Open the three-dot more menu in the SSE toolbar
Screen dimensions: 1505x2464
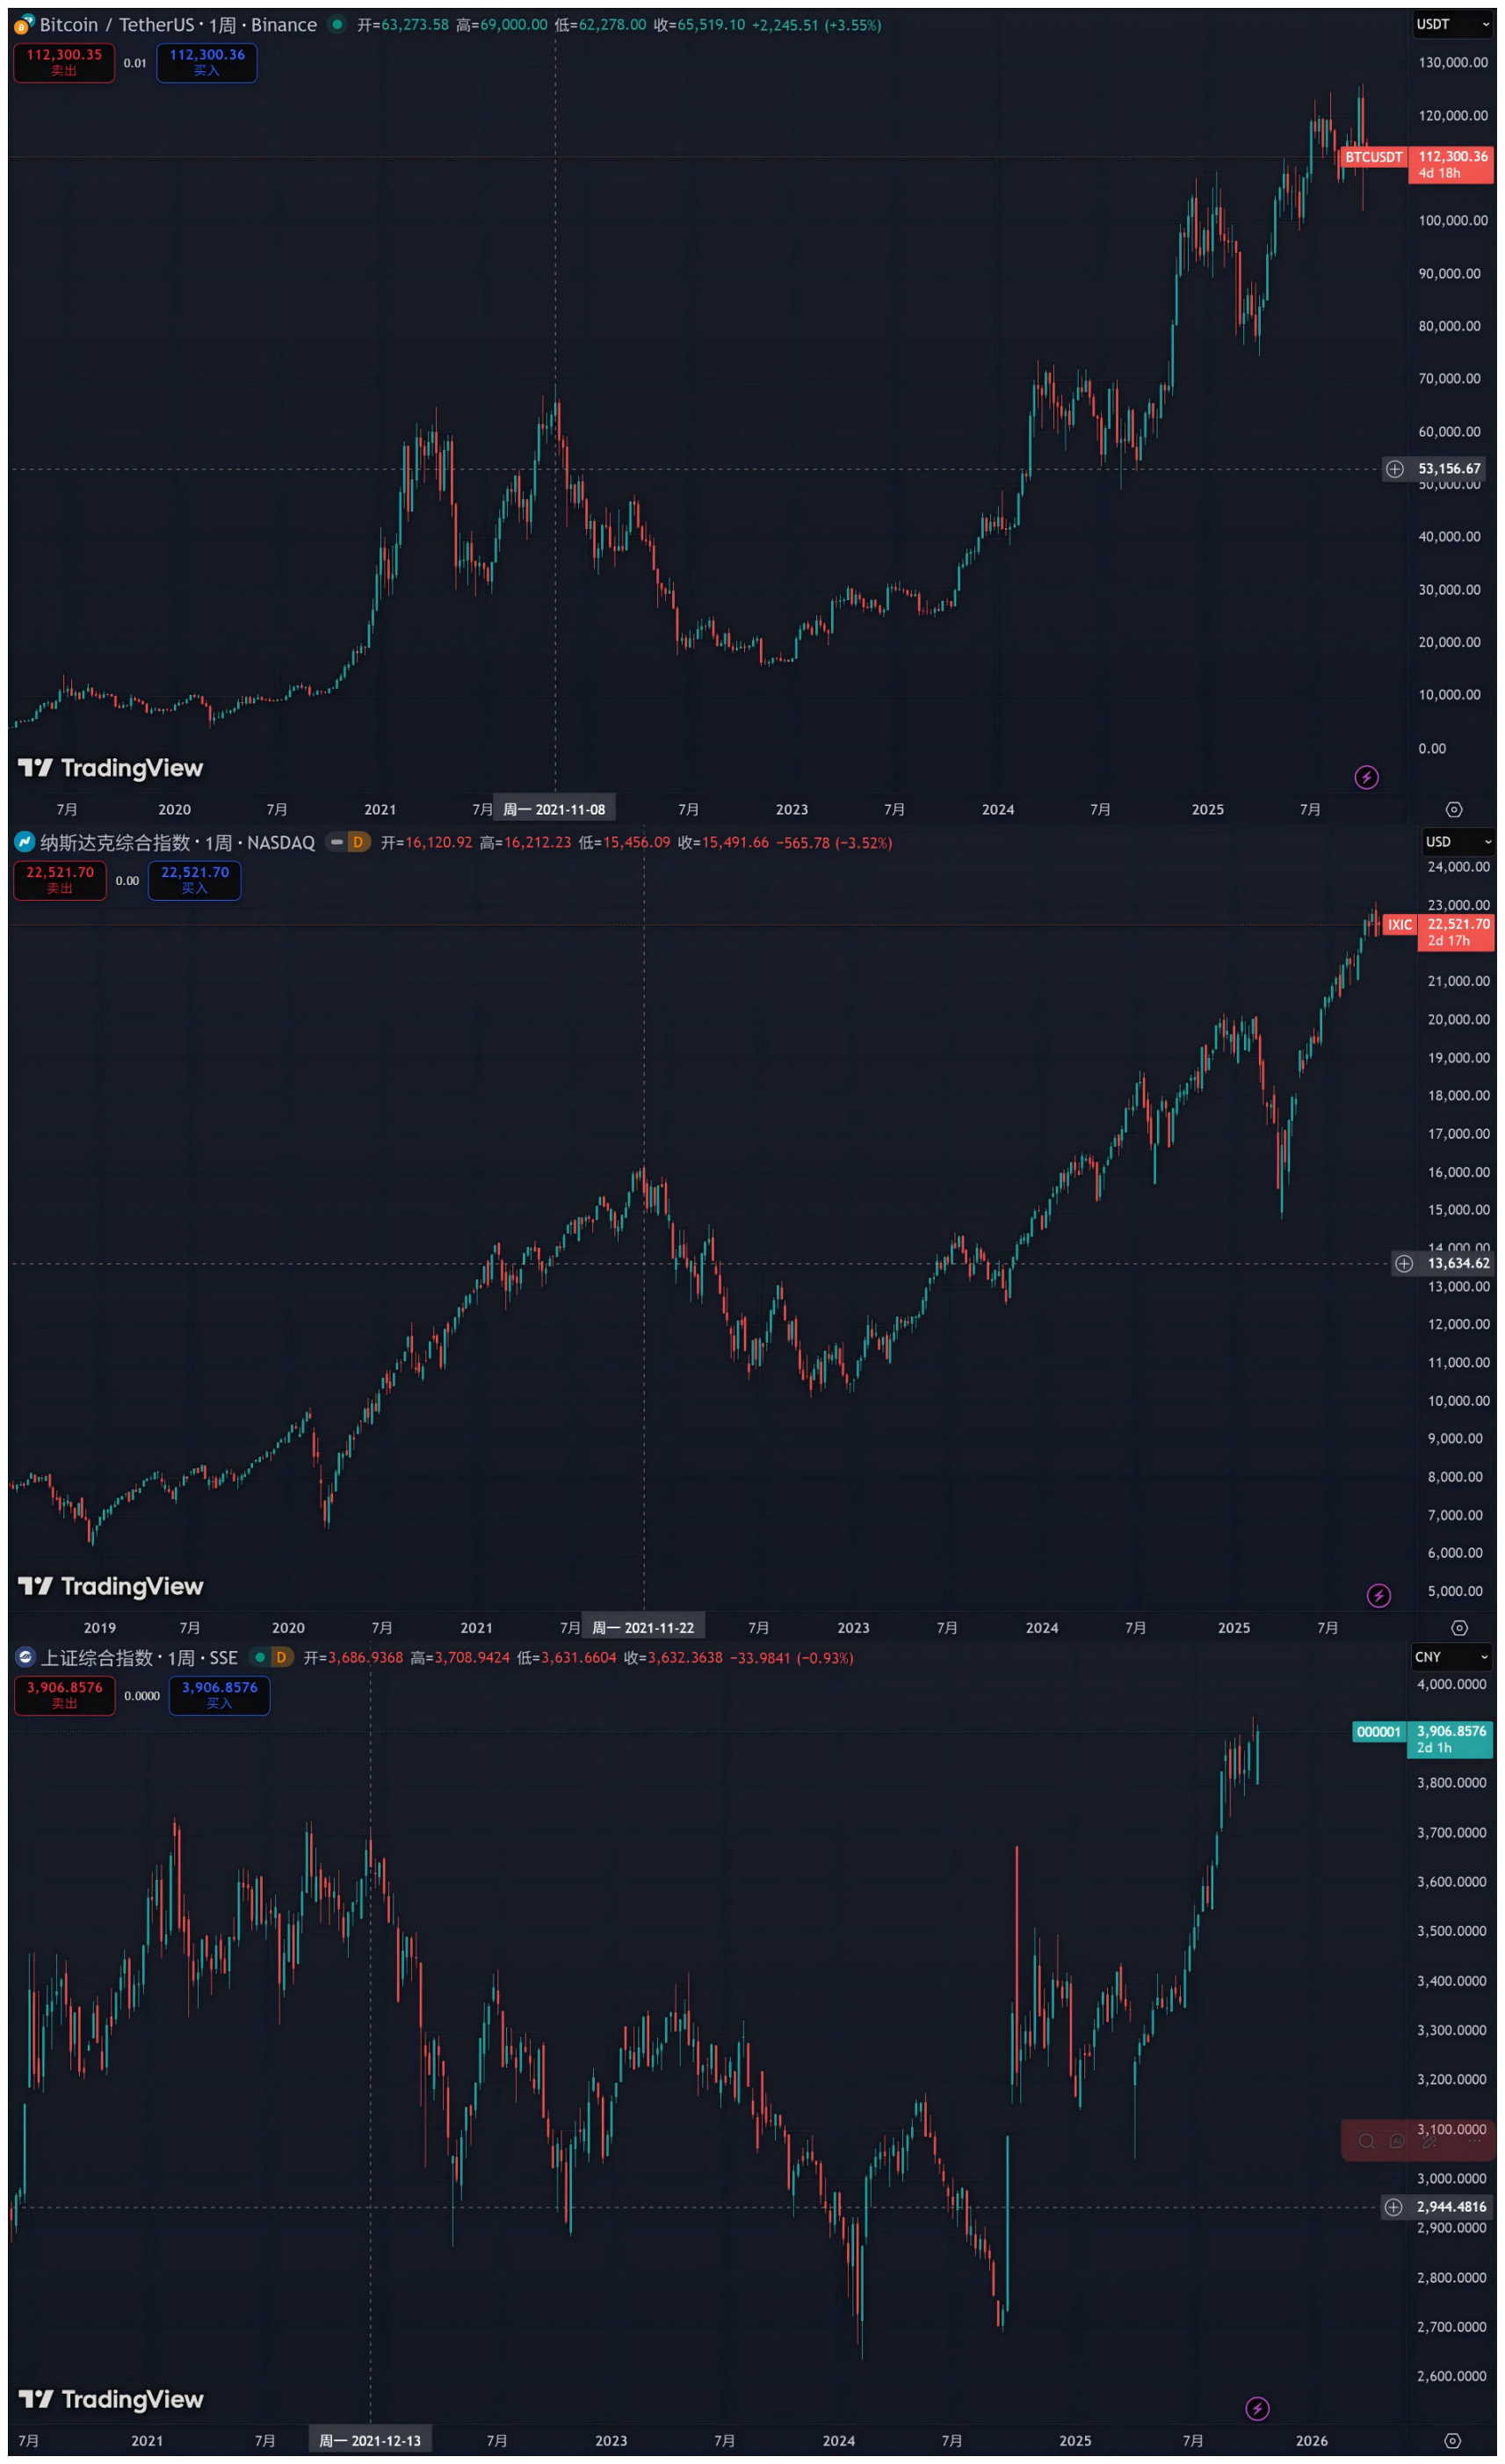(1474, 2140)
